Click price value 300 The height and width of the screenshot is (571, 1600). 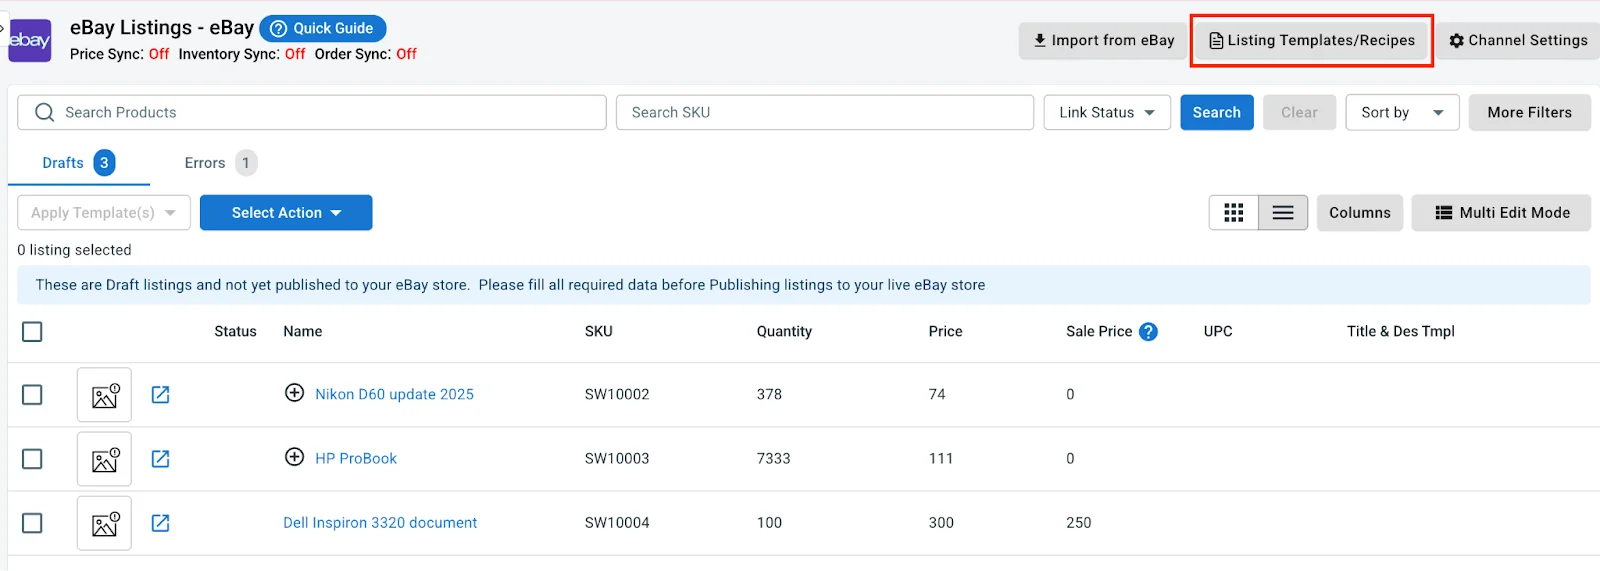point(941,522)
